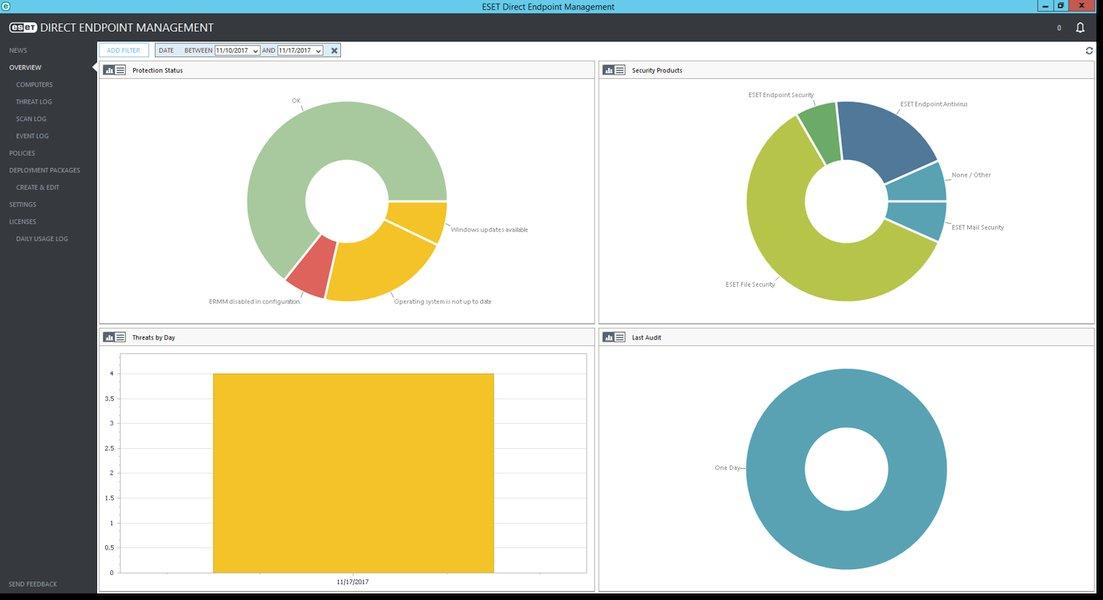View the Scan Log

(31, 119)
